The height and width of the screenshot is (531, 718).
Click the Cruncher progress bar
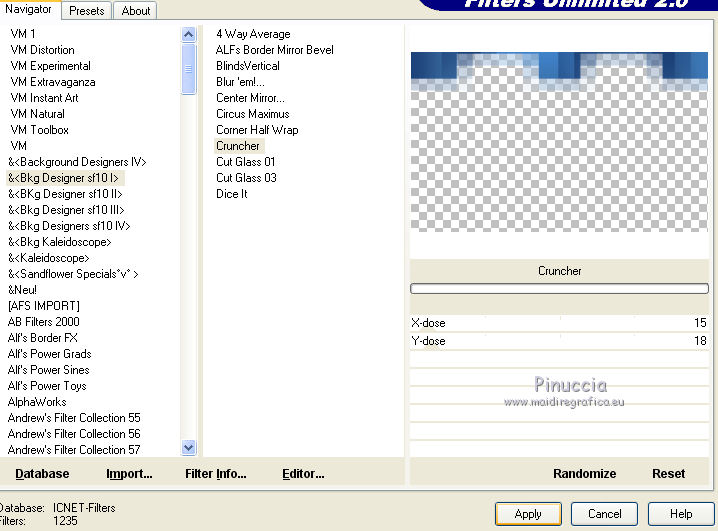point(559,288)
